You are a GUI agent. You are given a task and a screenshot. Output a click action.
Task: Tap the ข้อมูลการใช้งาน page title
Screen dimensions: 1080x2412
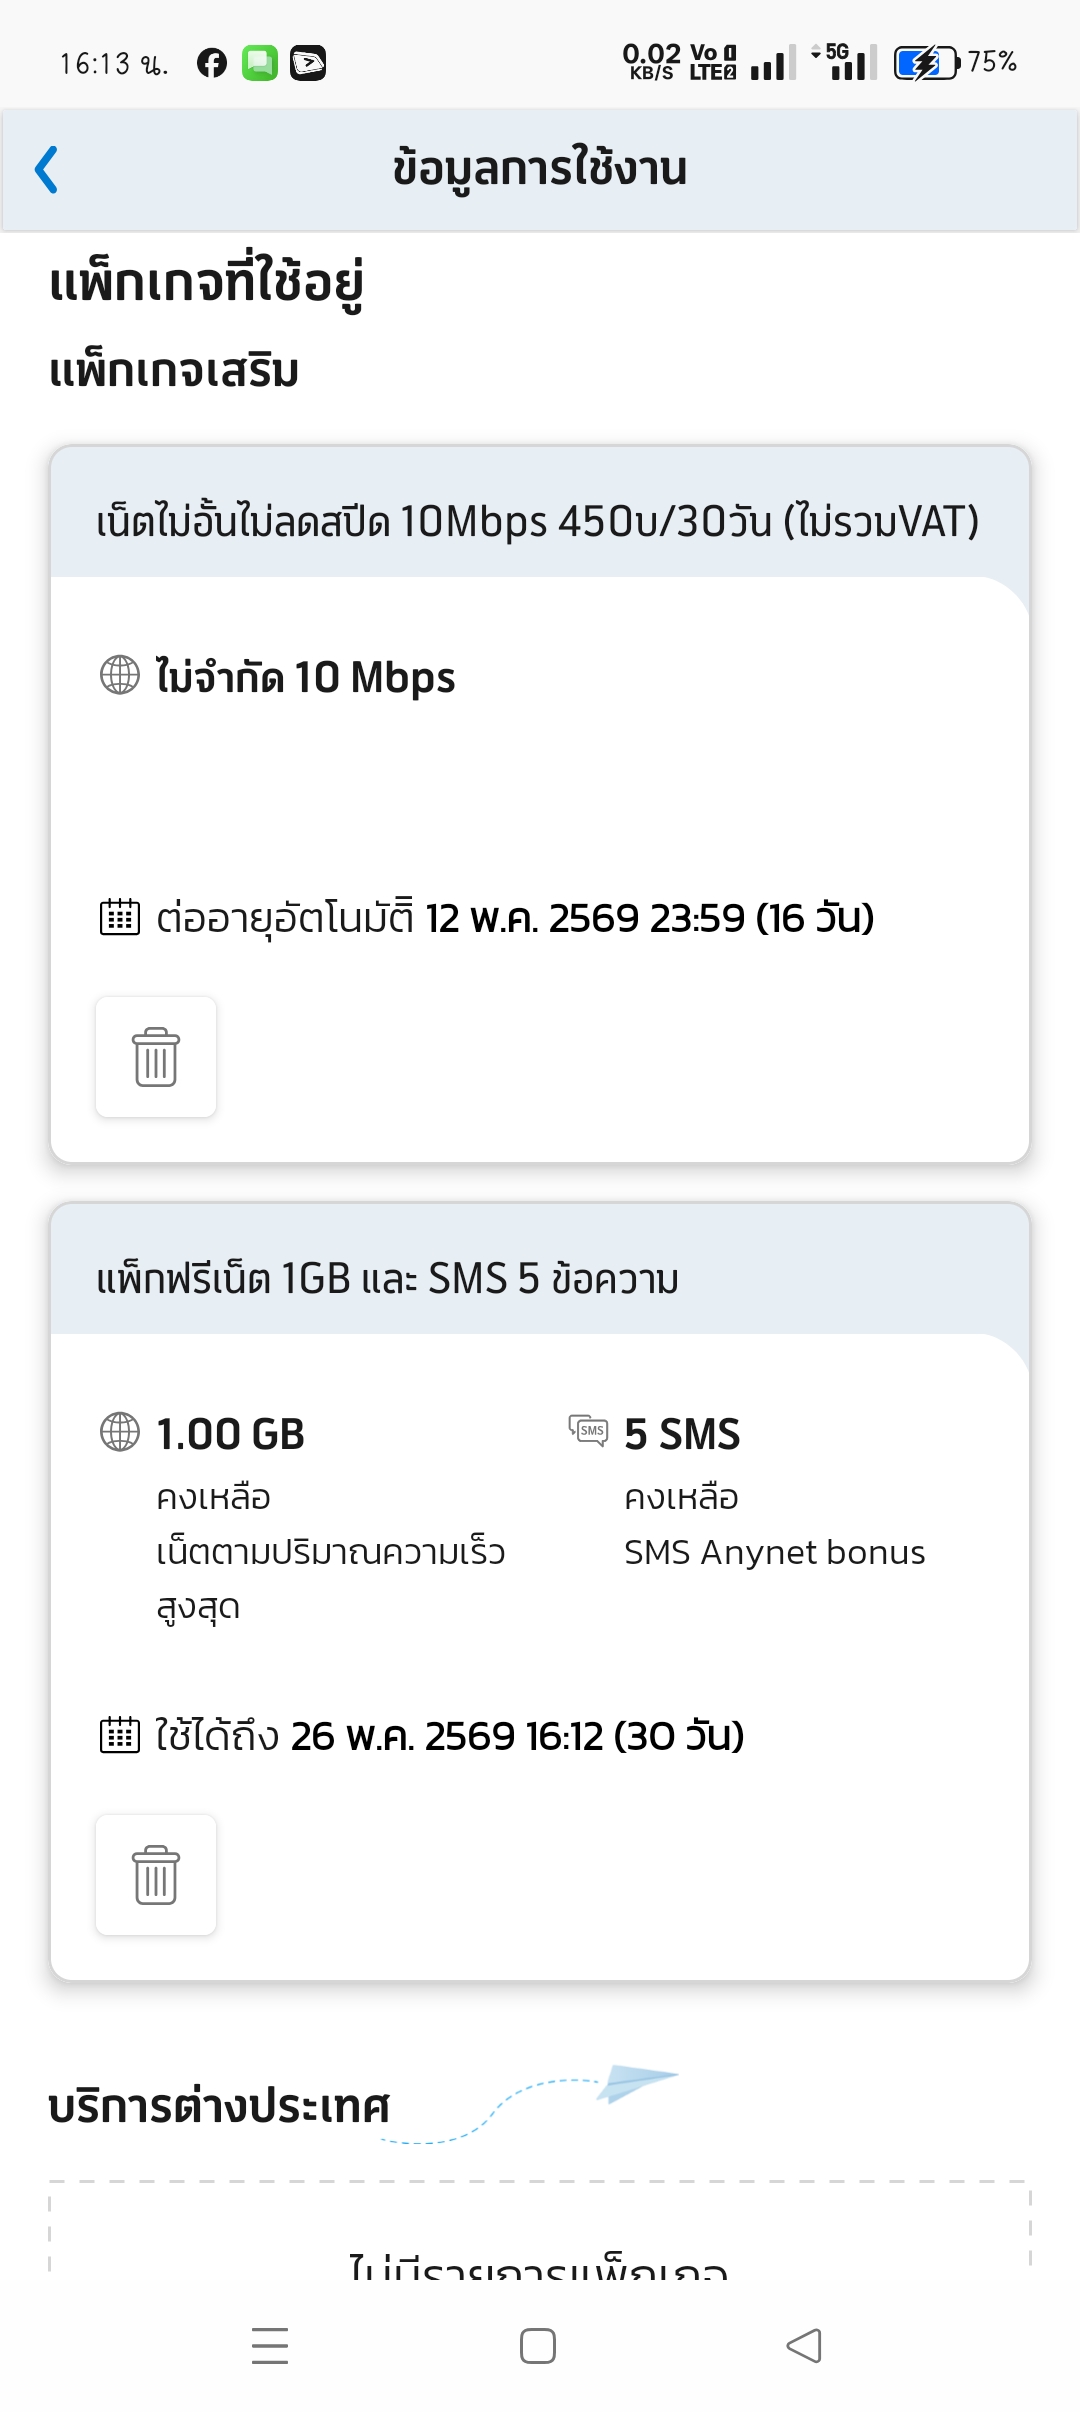pyautogui.click(x=540, y=168)
